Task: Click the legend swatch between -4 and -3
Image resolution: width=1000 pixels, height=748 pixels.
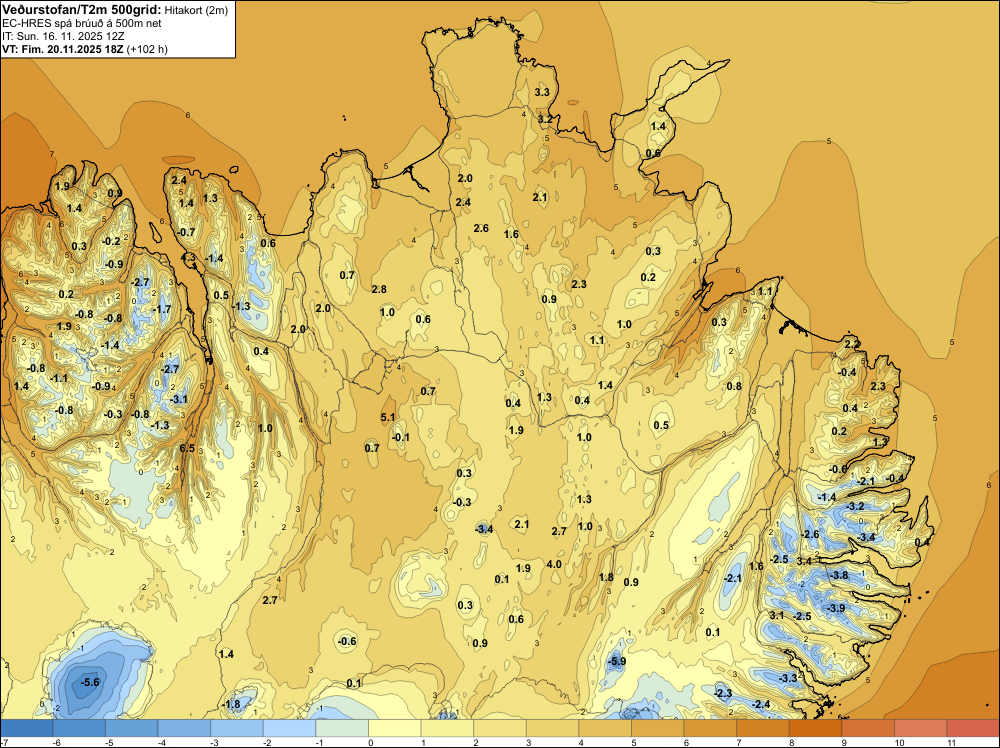Action: coord(184,728)
